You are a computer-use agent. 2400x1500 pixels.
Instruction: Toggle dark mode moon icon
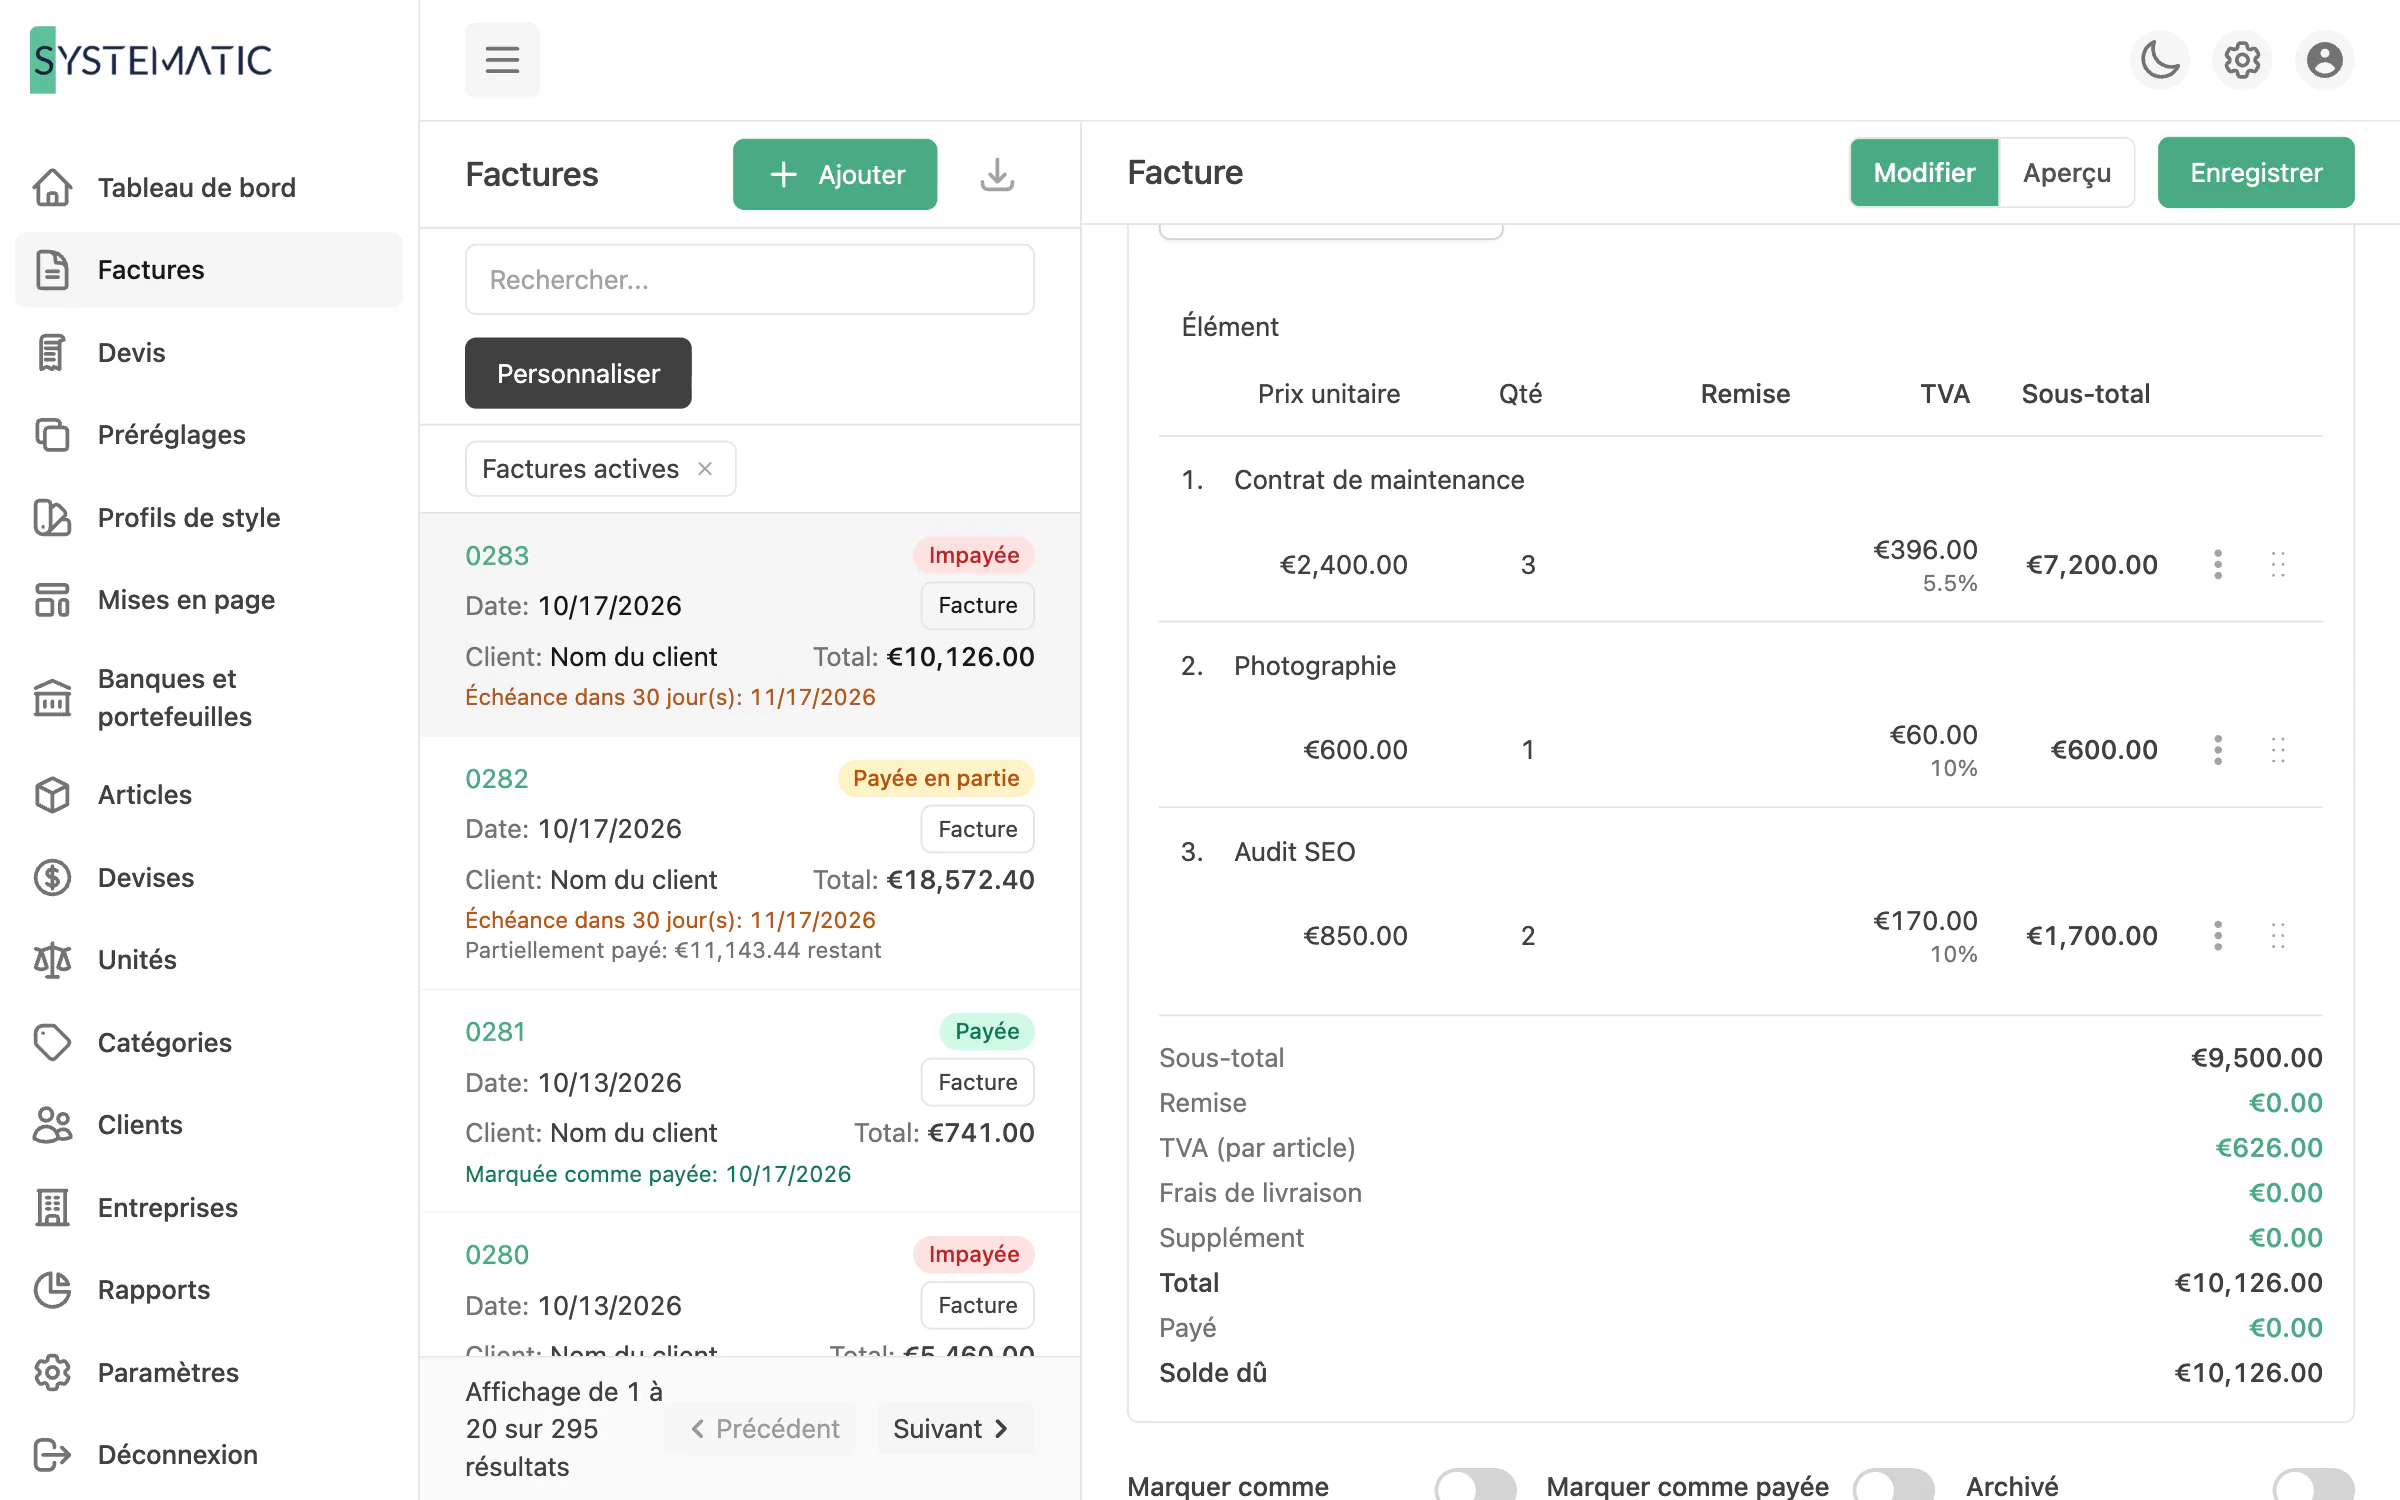[2160, 60]
